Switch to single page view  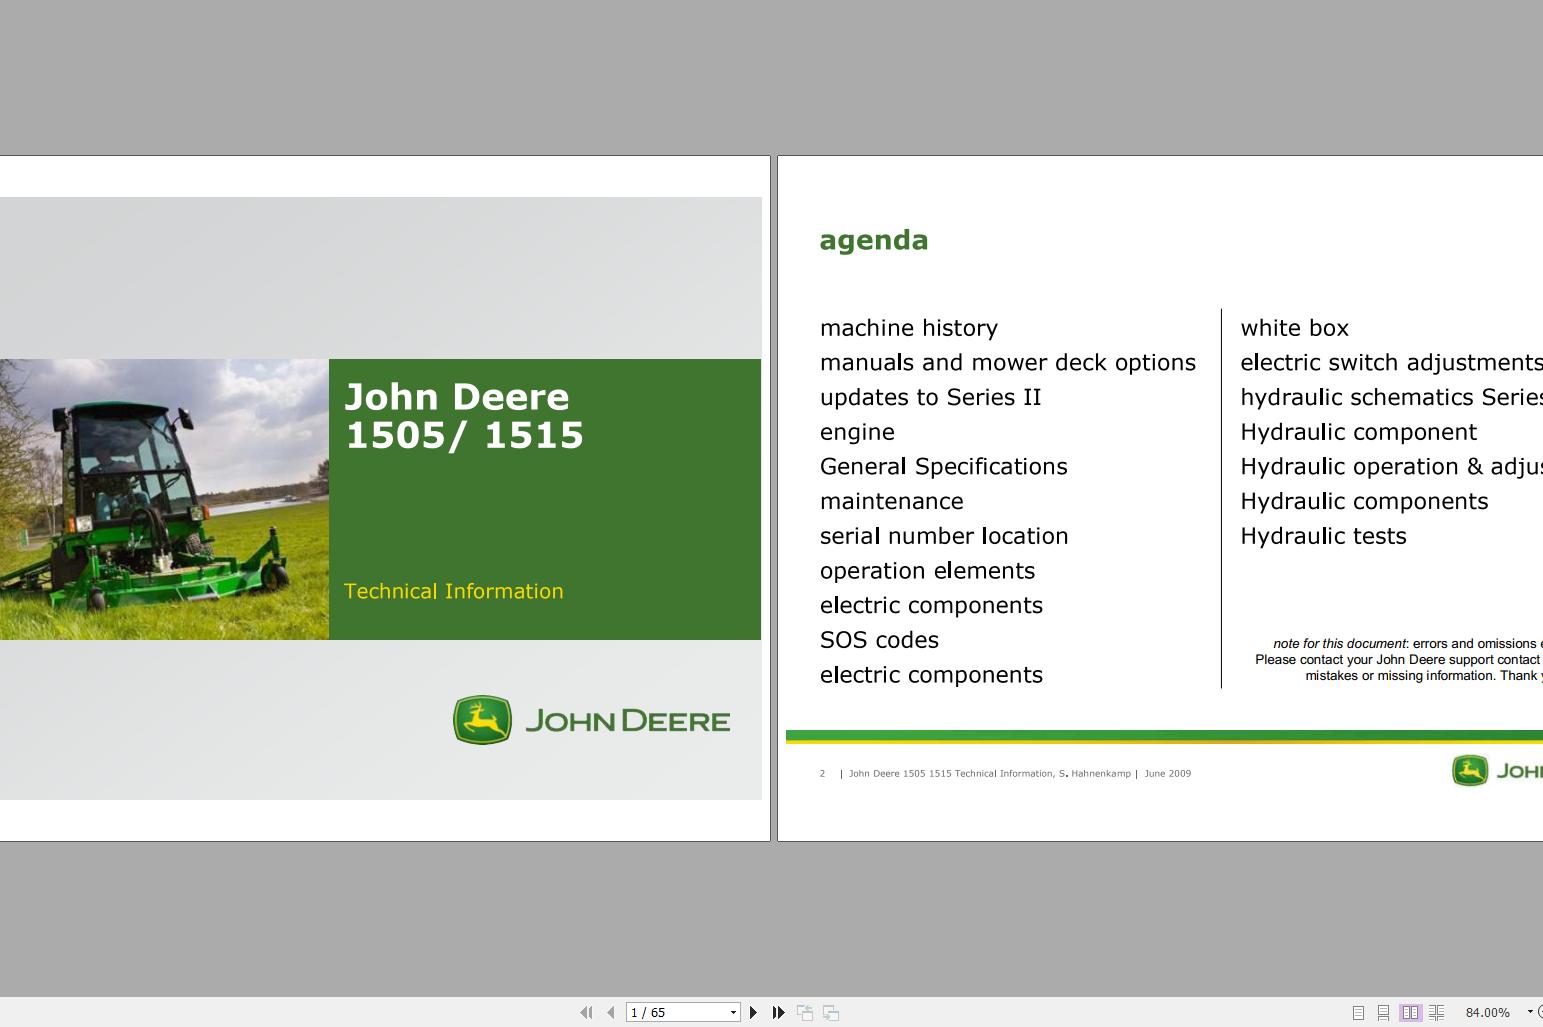[x=1358, y=1012]
